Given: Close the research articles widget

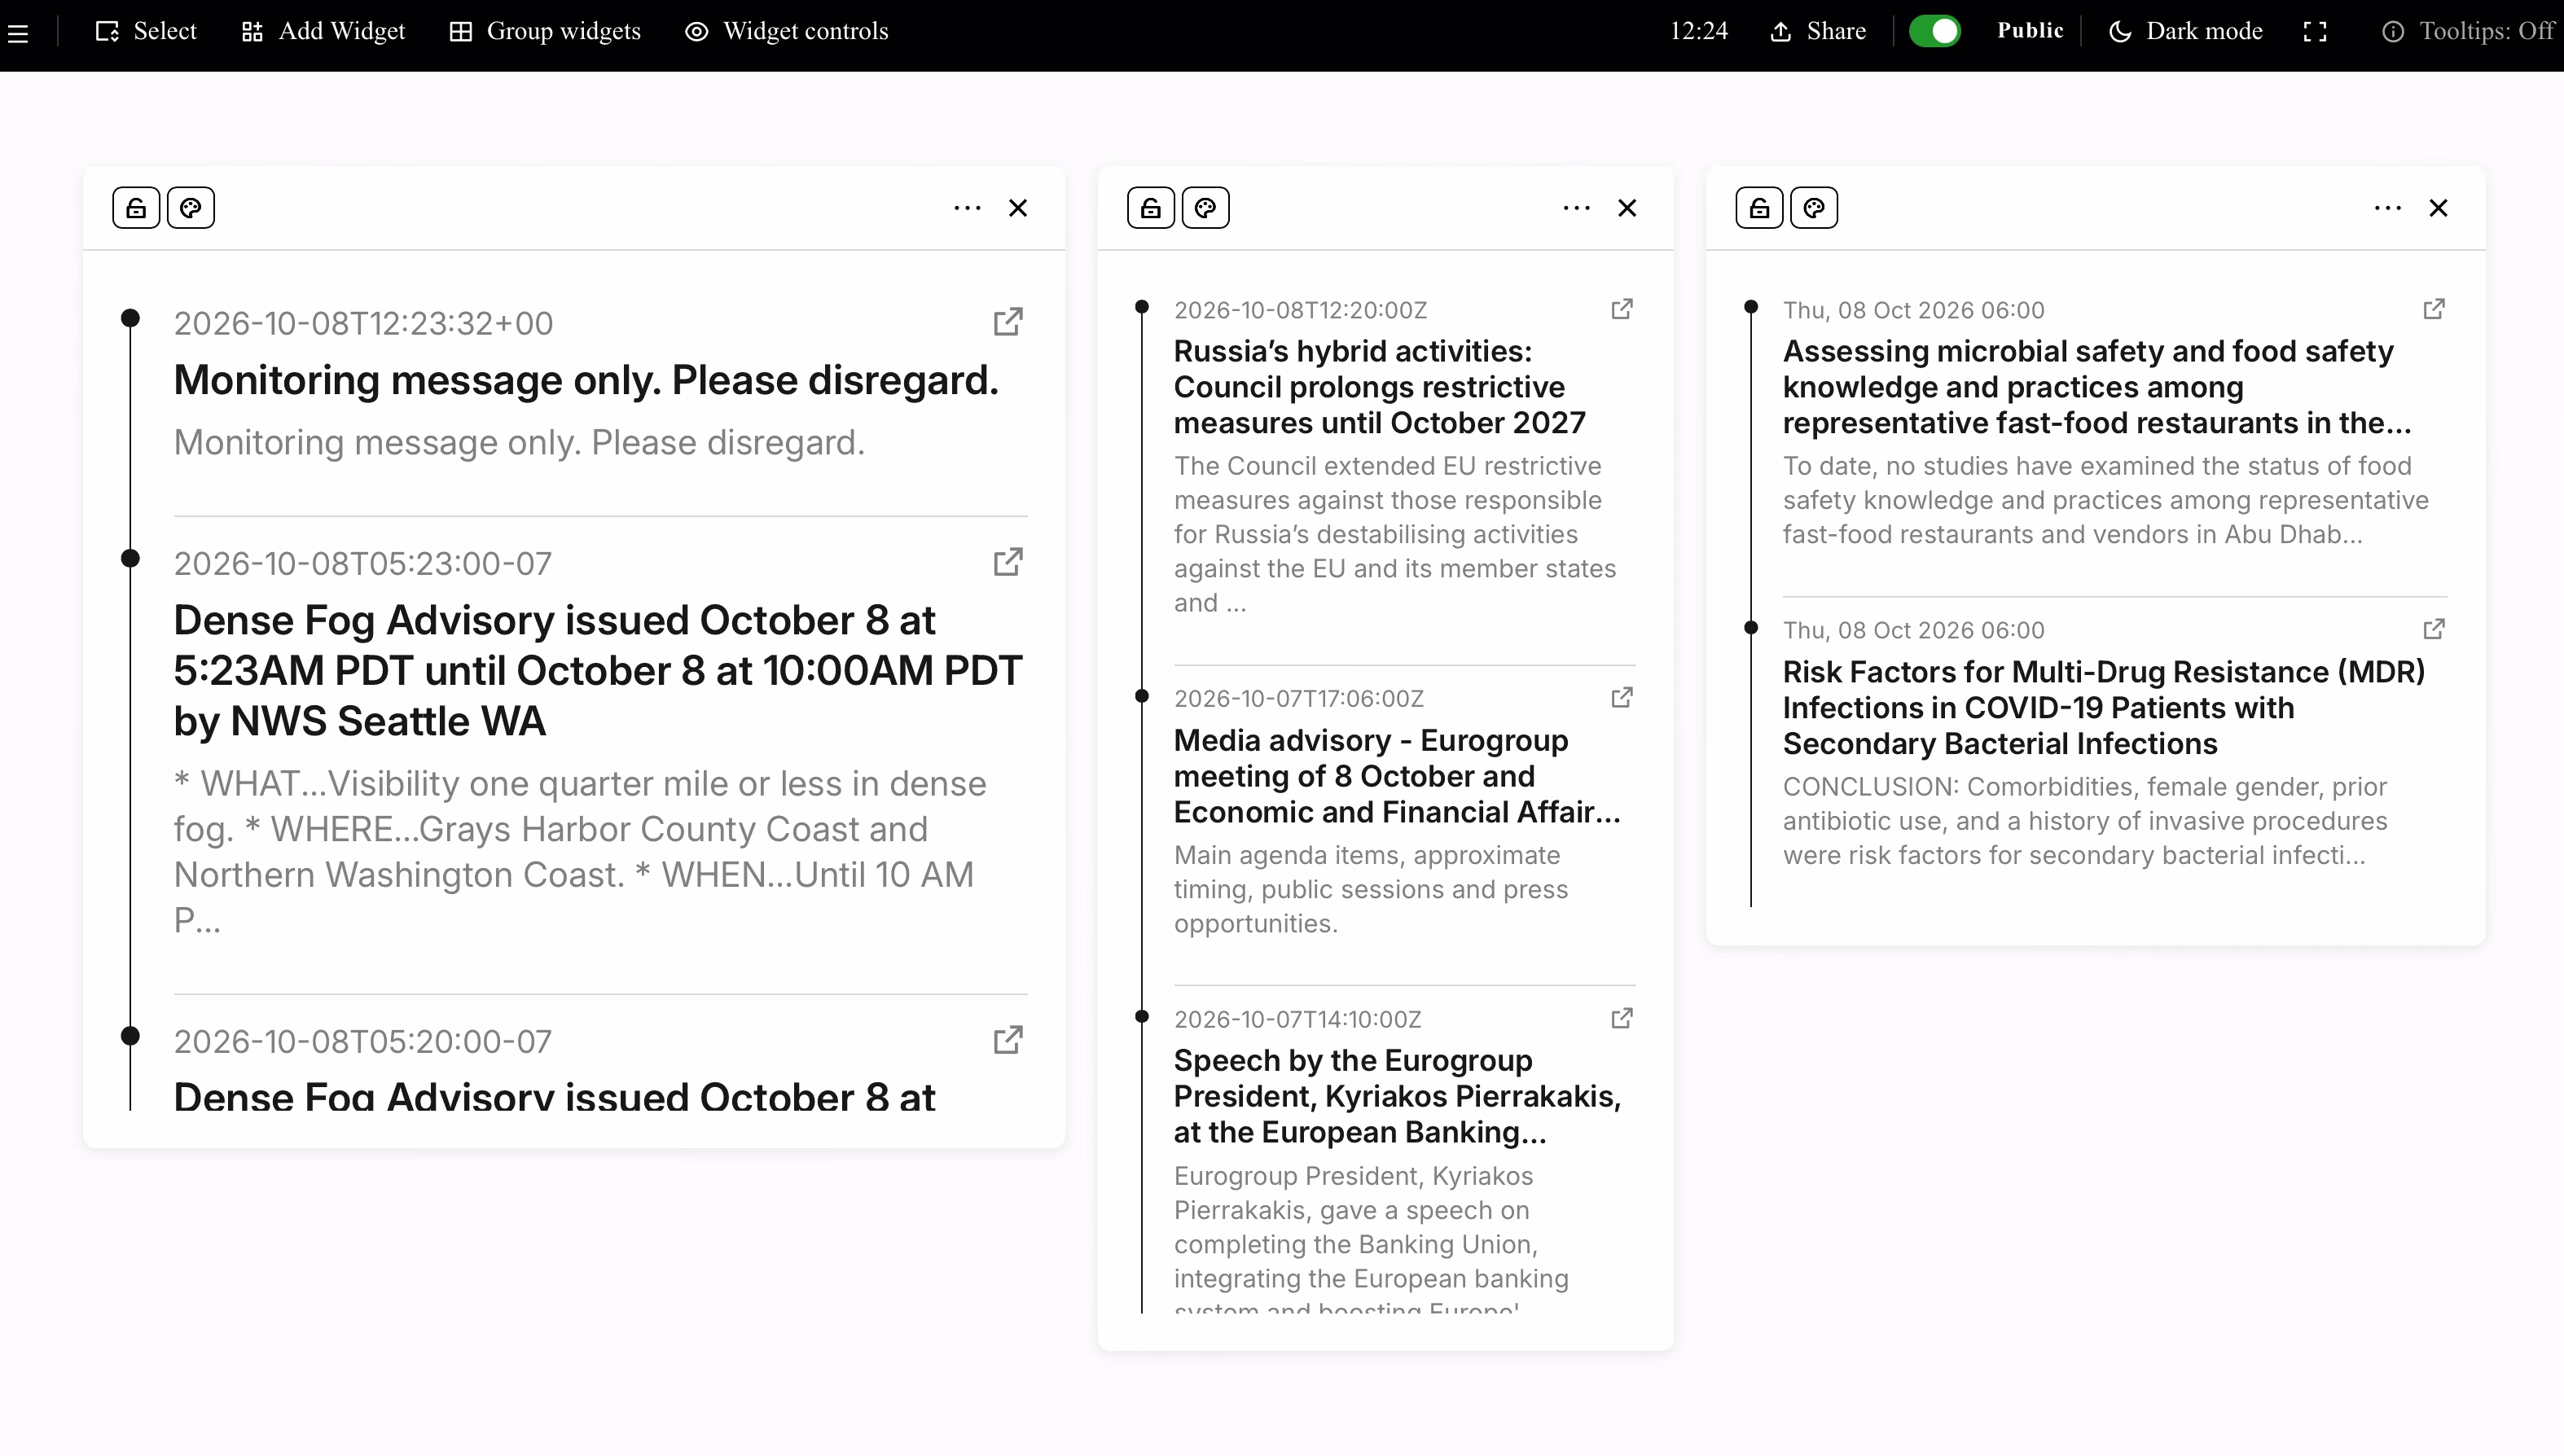Looking at the screenshot, I should pyautogui.click(x=2438, y=208).
